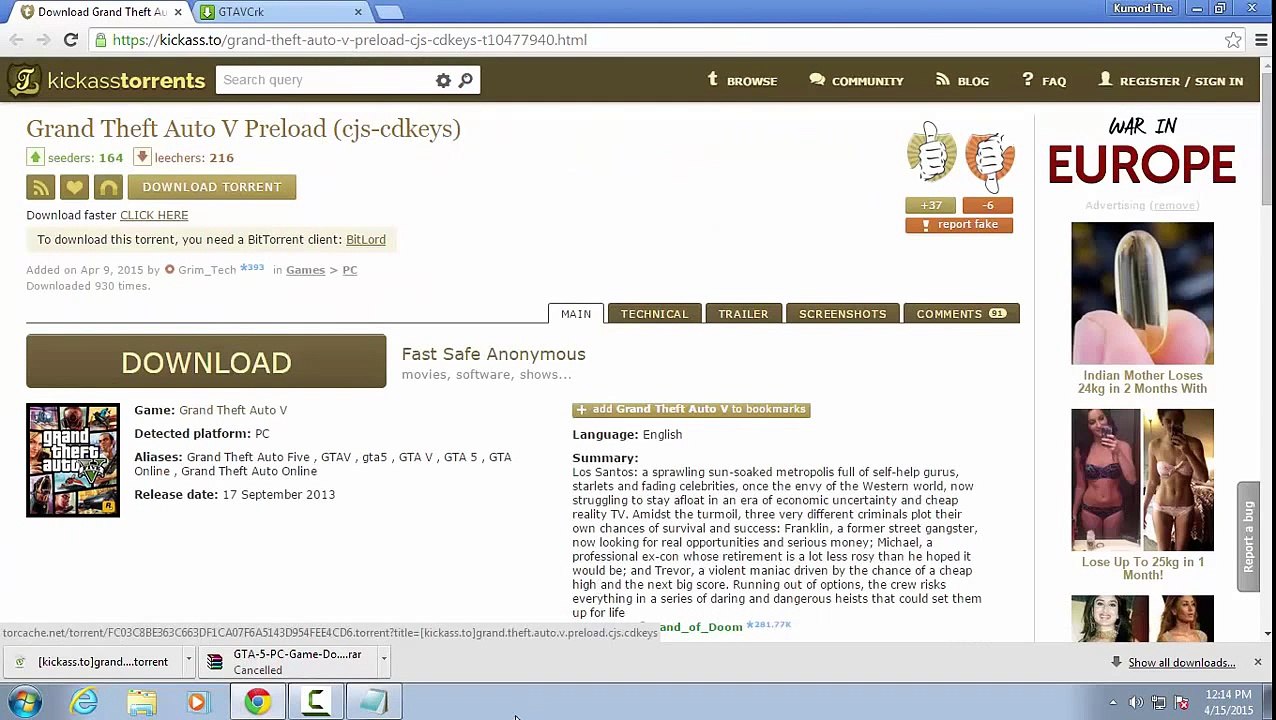Open Windows Start menu

tap(25, 702)
